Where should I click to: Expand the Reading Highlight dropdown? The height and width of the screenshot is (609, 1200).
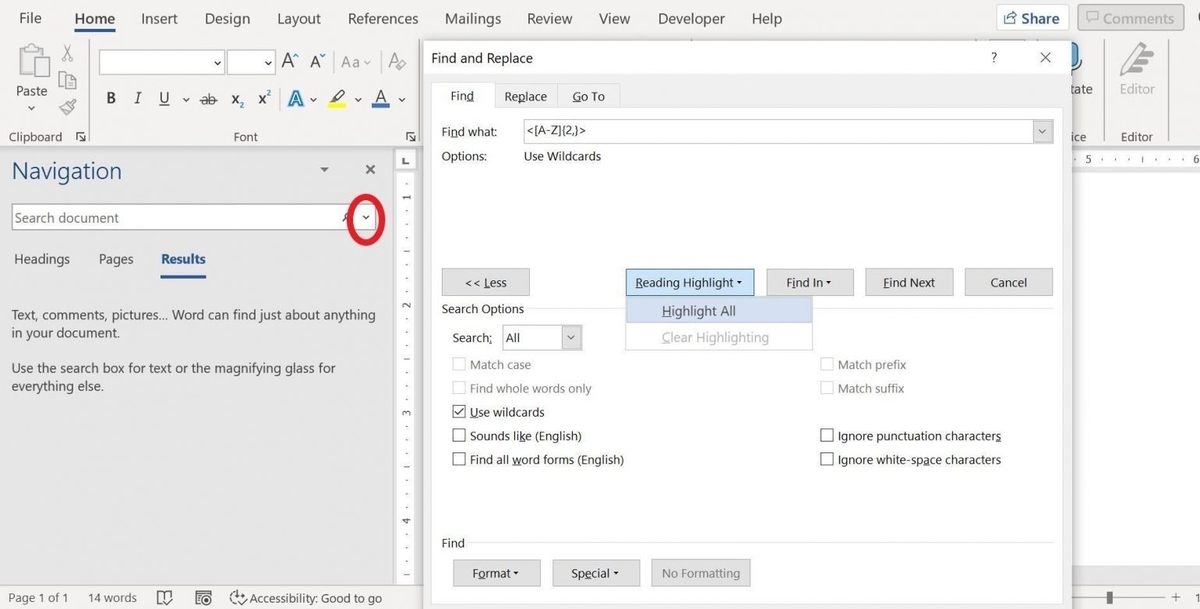[689, 282]
